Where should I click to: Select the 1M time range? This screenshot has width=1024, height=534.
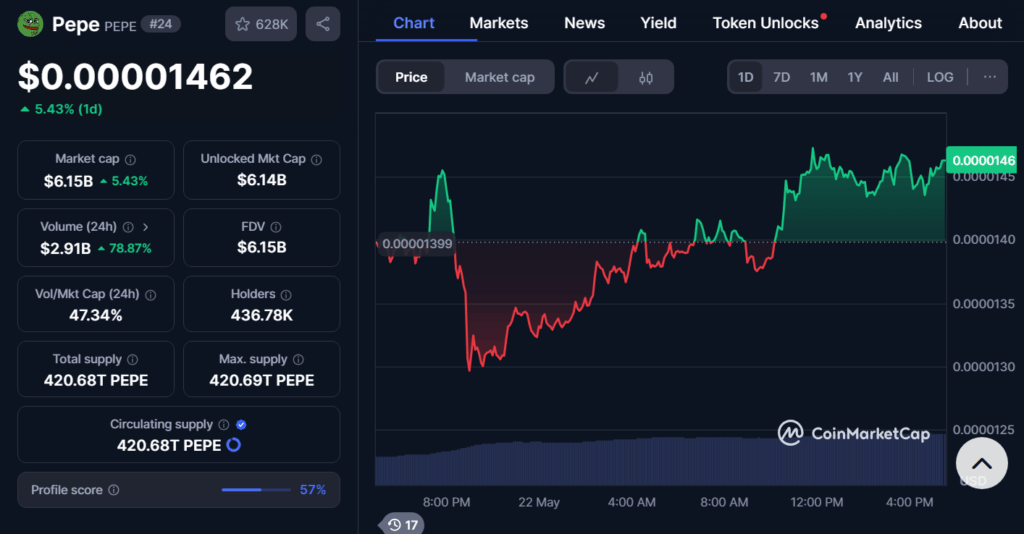(x=819, y=77)
